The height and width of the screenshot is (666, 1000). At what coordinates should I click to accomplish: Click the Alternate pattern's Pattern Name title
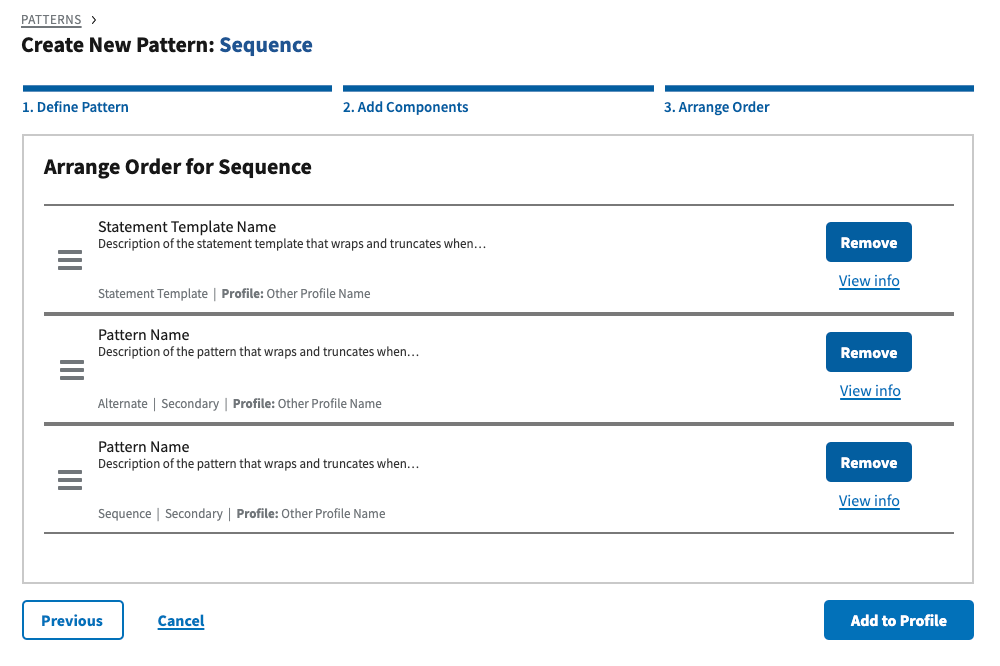tap(144, 335)
